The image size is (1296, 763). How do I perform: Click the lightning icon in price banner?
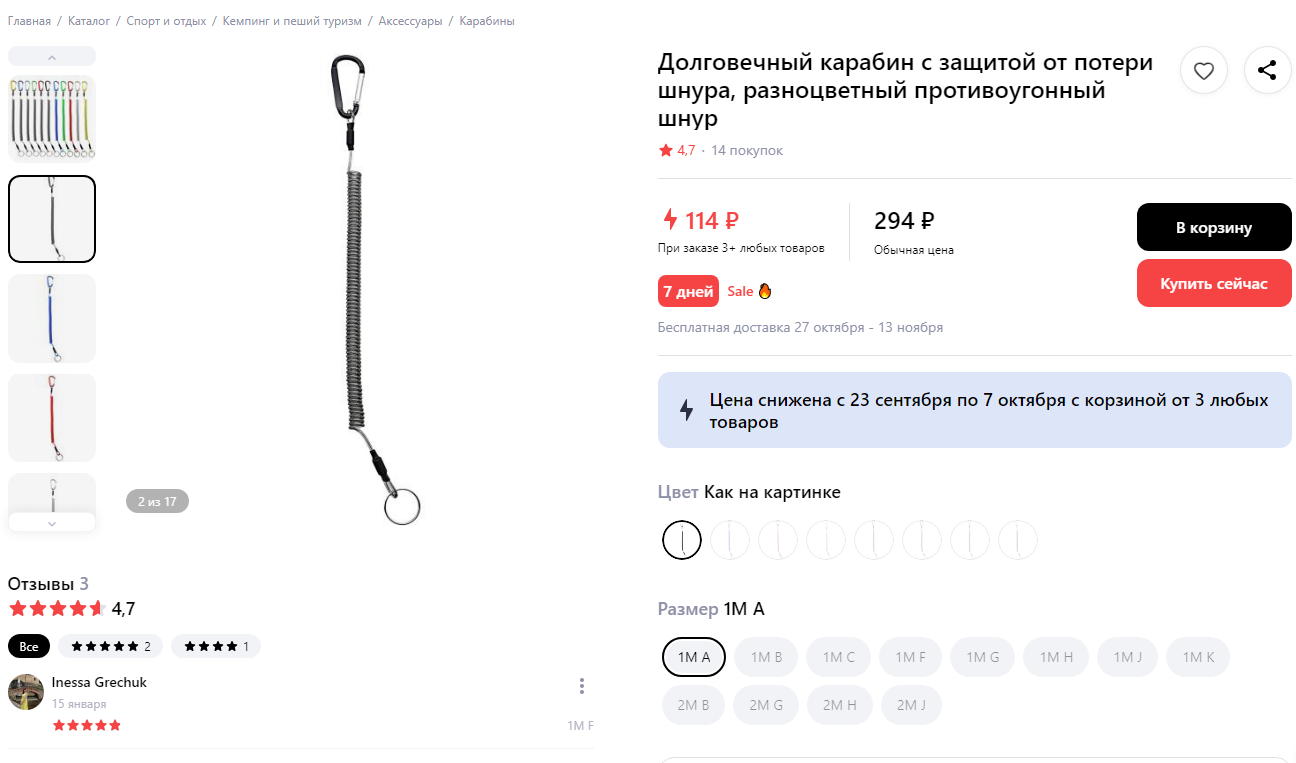point(687,410)
